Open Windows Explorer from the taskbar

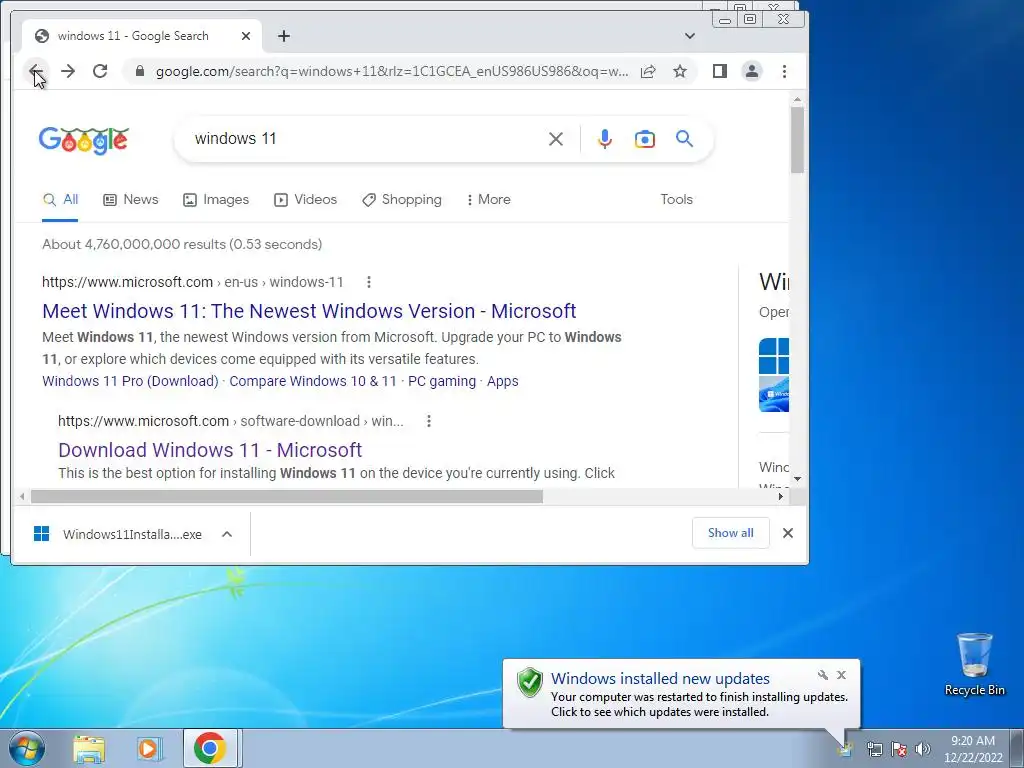[x=89, y=748]
